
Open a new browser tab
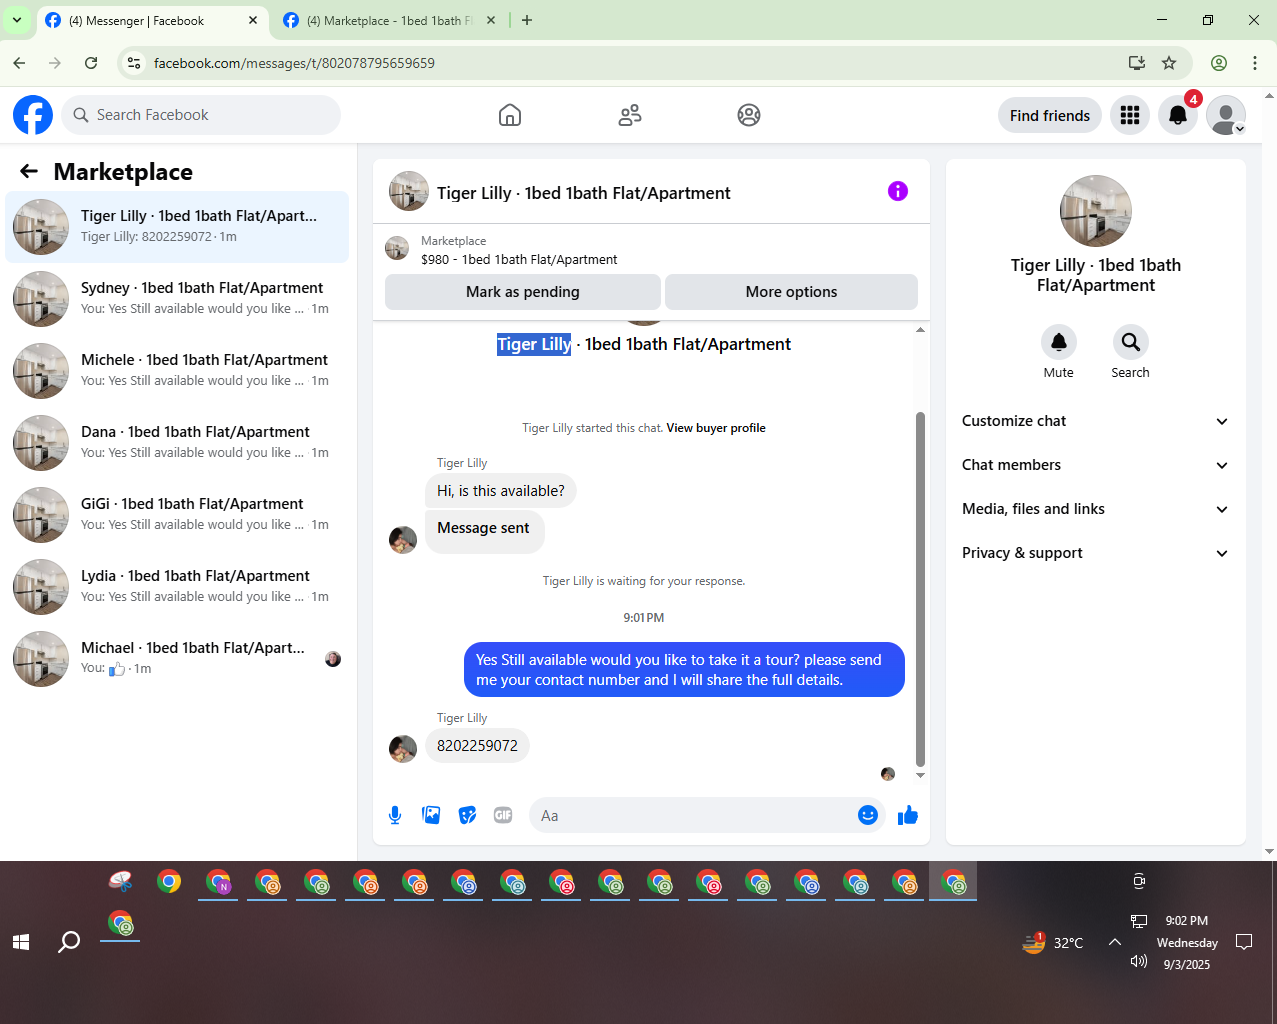point(527,20)
